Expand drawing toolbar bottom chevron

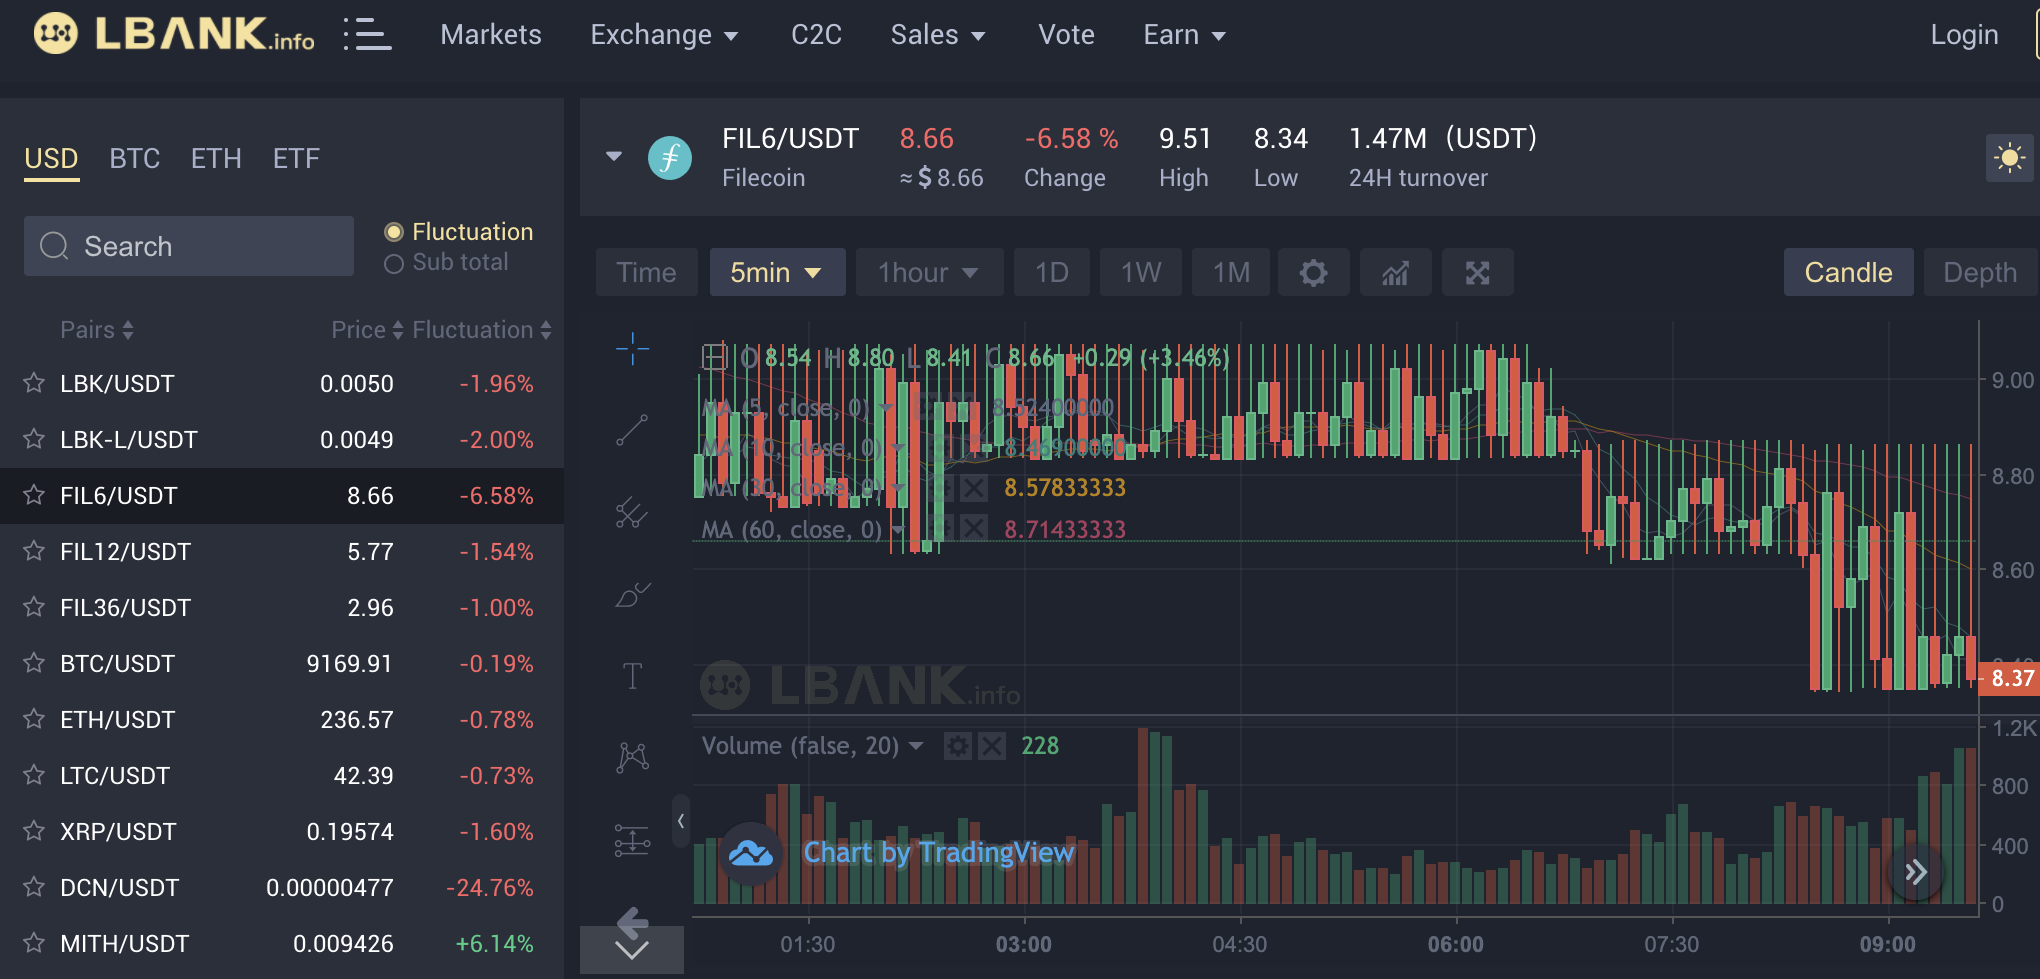coord(632,950)
